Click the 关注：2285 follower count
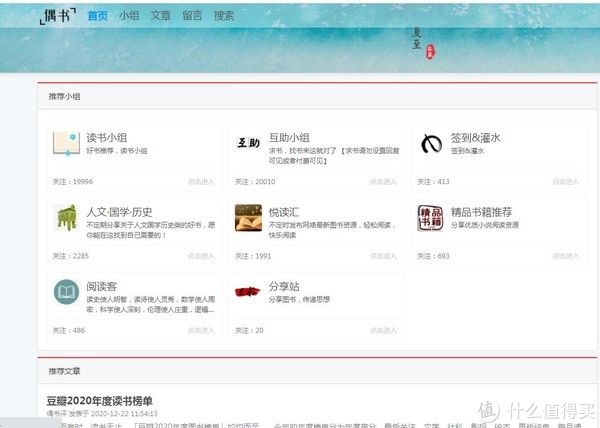 tap(70, 256)
